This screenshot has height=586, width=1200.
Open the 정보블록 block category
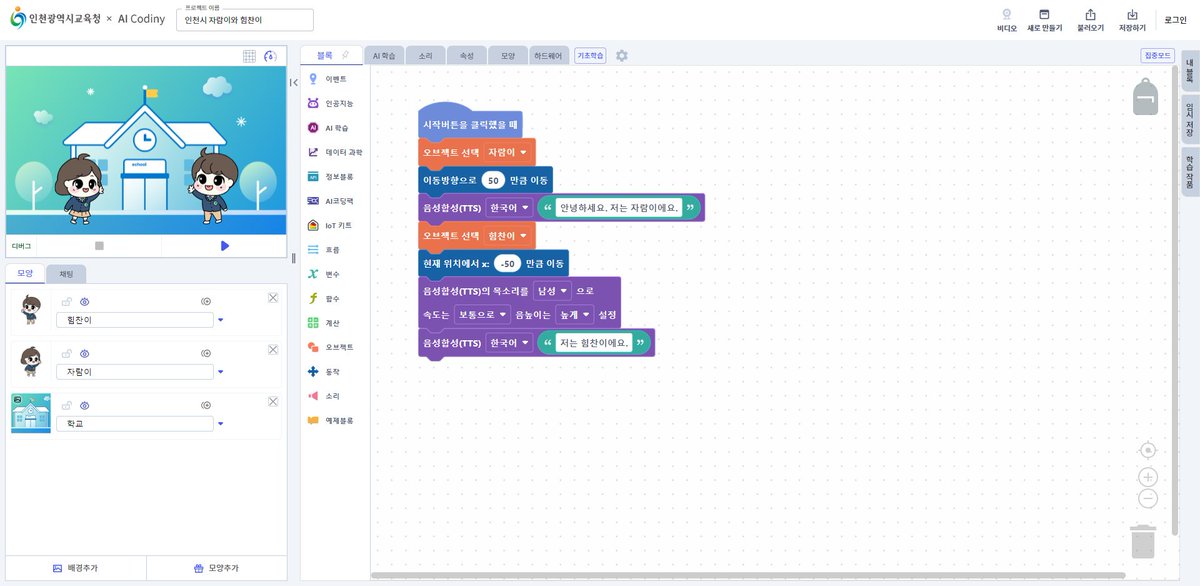pos(331,176)
